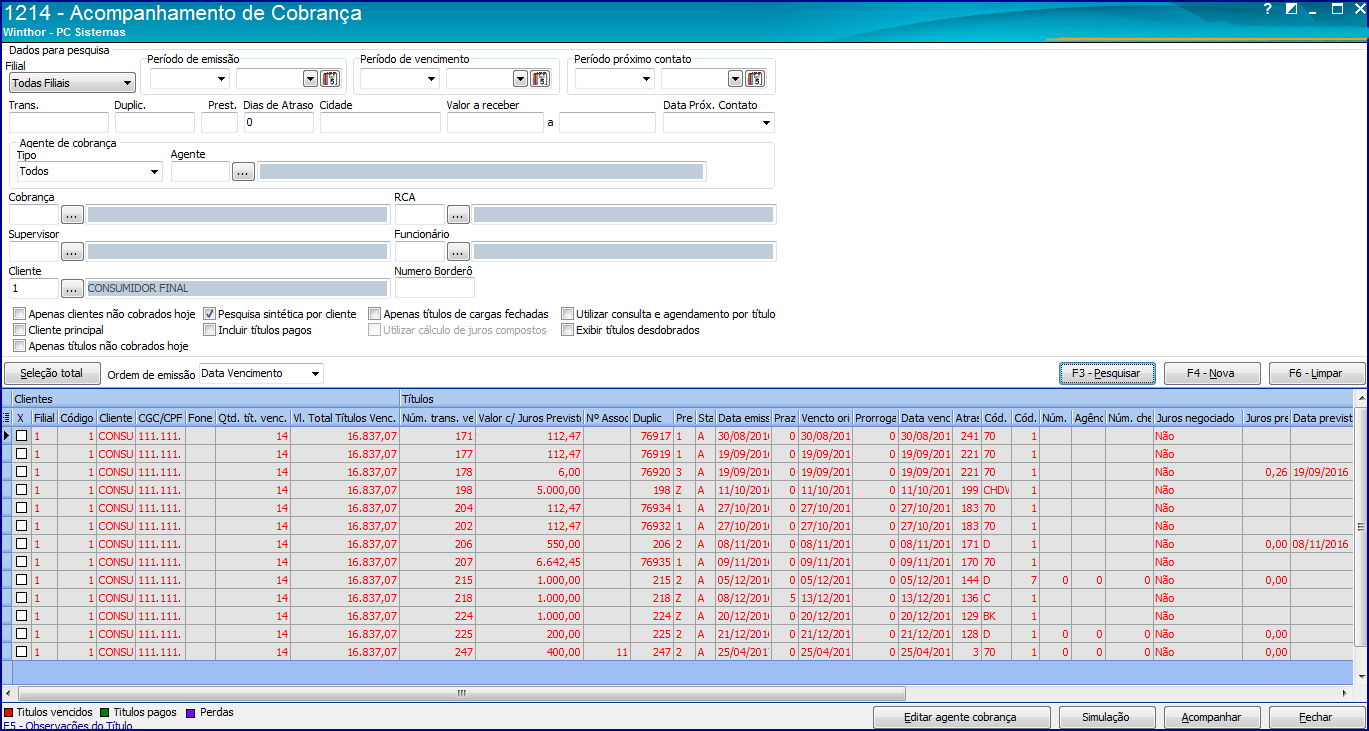
Task: Open first Período de emissão dropdown
Action: coord(221,79)
